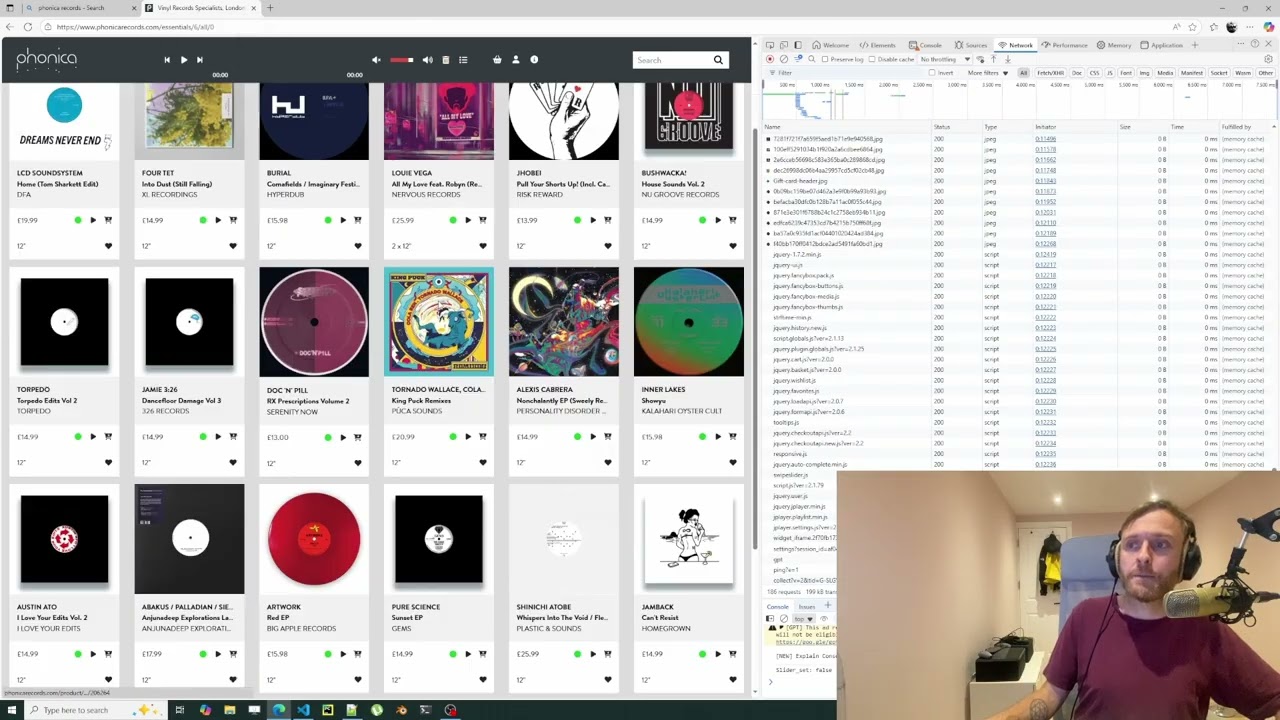Viewport: 1280px width, 720px height.
Task: Click the volume down speaker icon
Action: click(x=376, y=60)
